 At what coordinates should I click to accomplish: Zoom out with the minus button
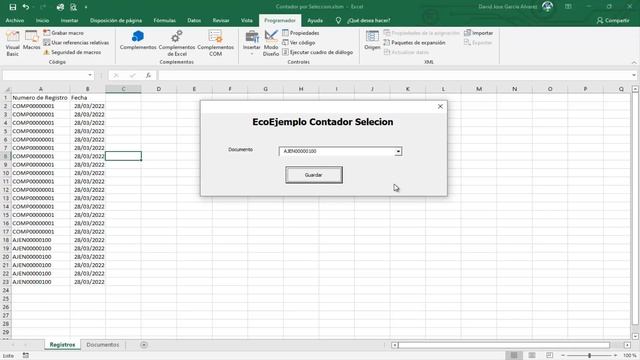(x=563, y=355)
